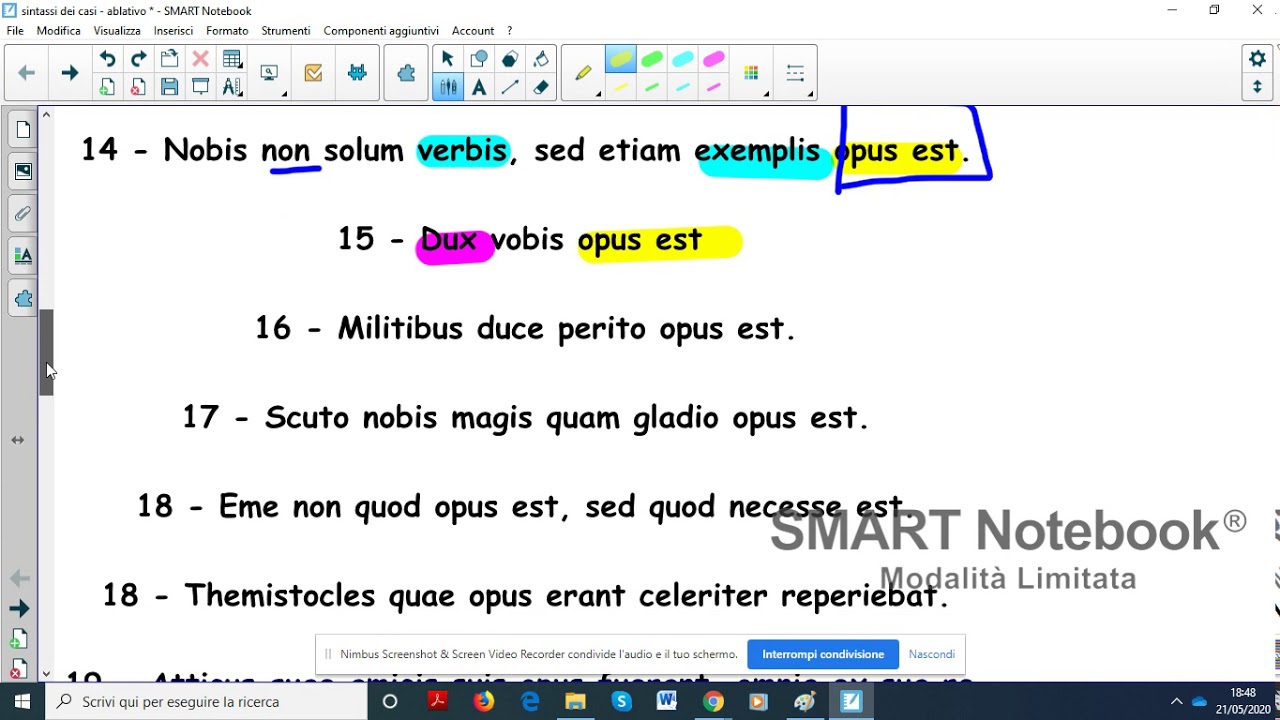
Task: Redo the last action
Action: 138,59
